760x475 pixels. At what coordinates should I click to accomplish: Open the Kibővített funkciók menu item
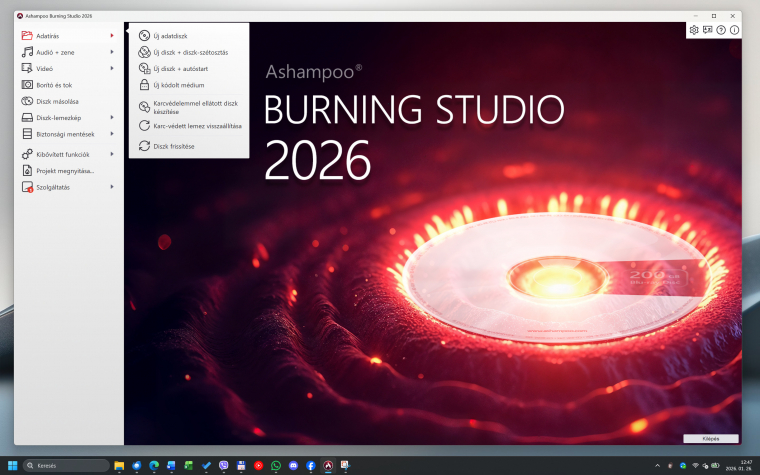click(63, 154)
